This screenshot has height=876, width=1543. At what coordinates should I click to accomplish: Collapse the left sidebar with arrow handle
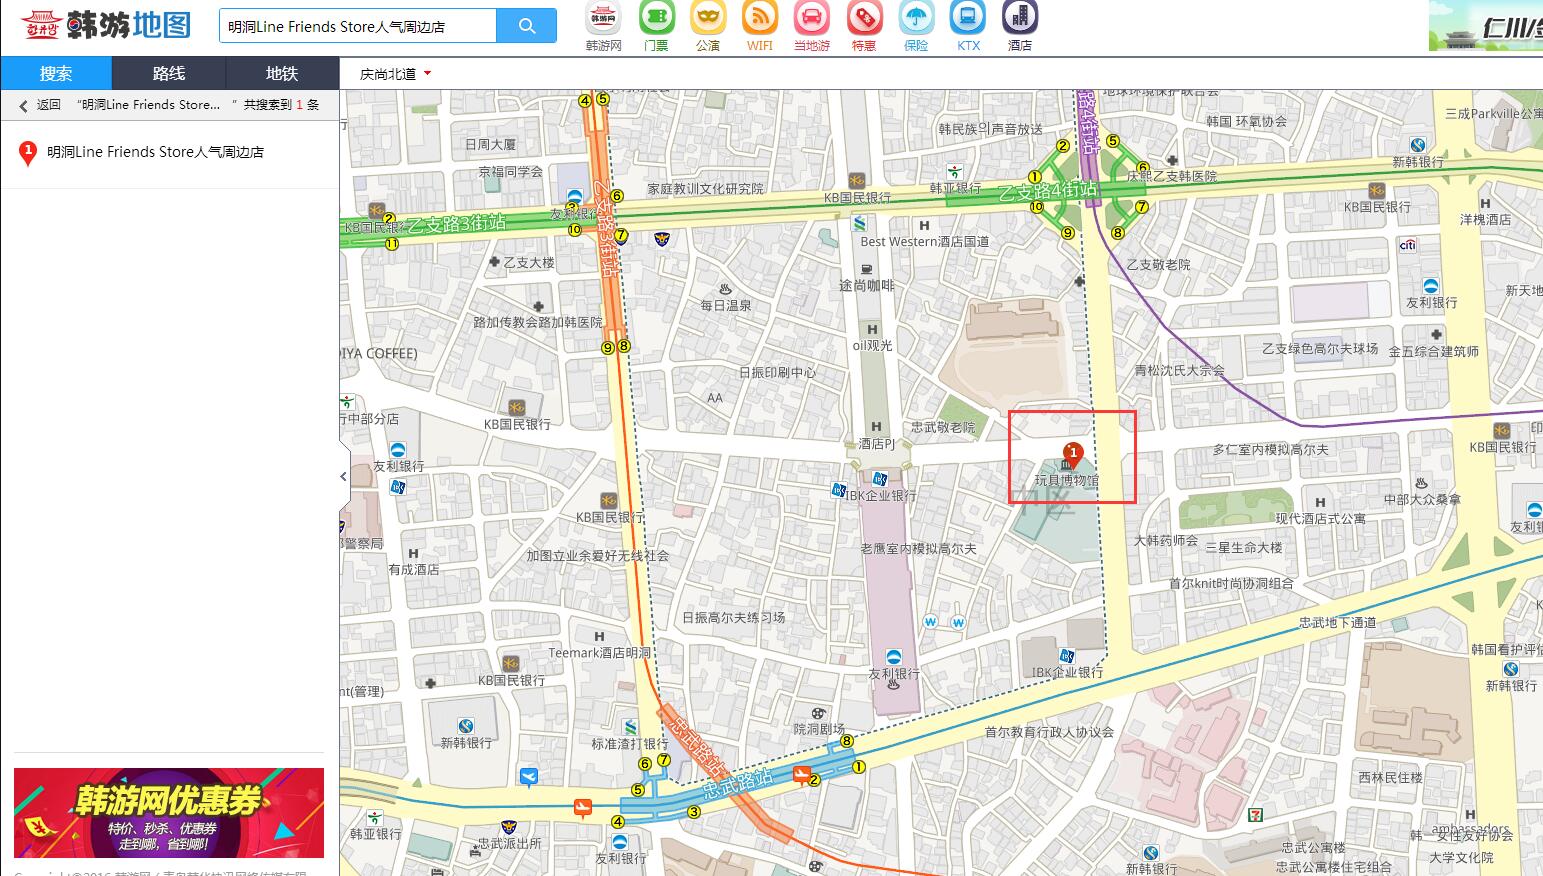344,476
